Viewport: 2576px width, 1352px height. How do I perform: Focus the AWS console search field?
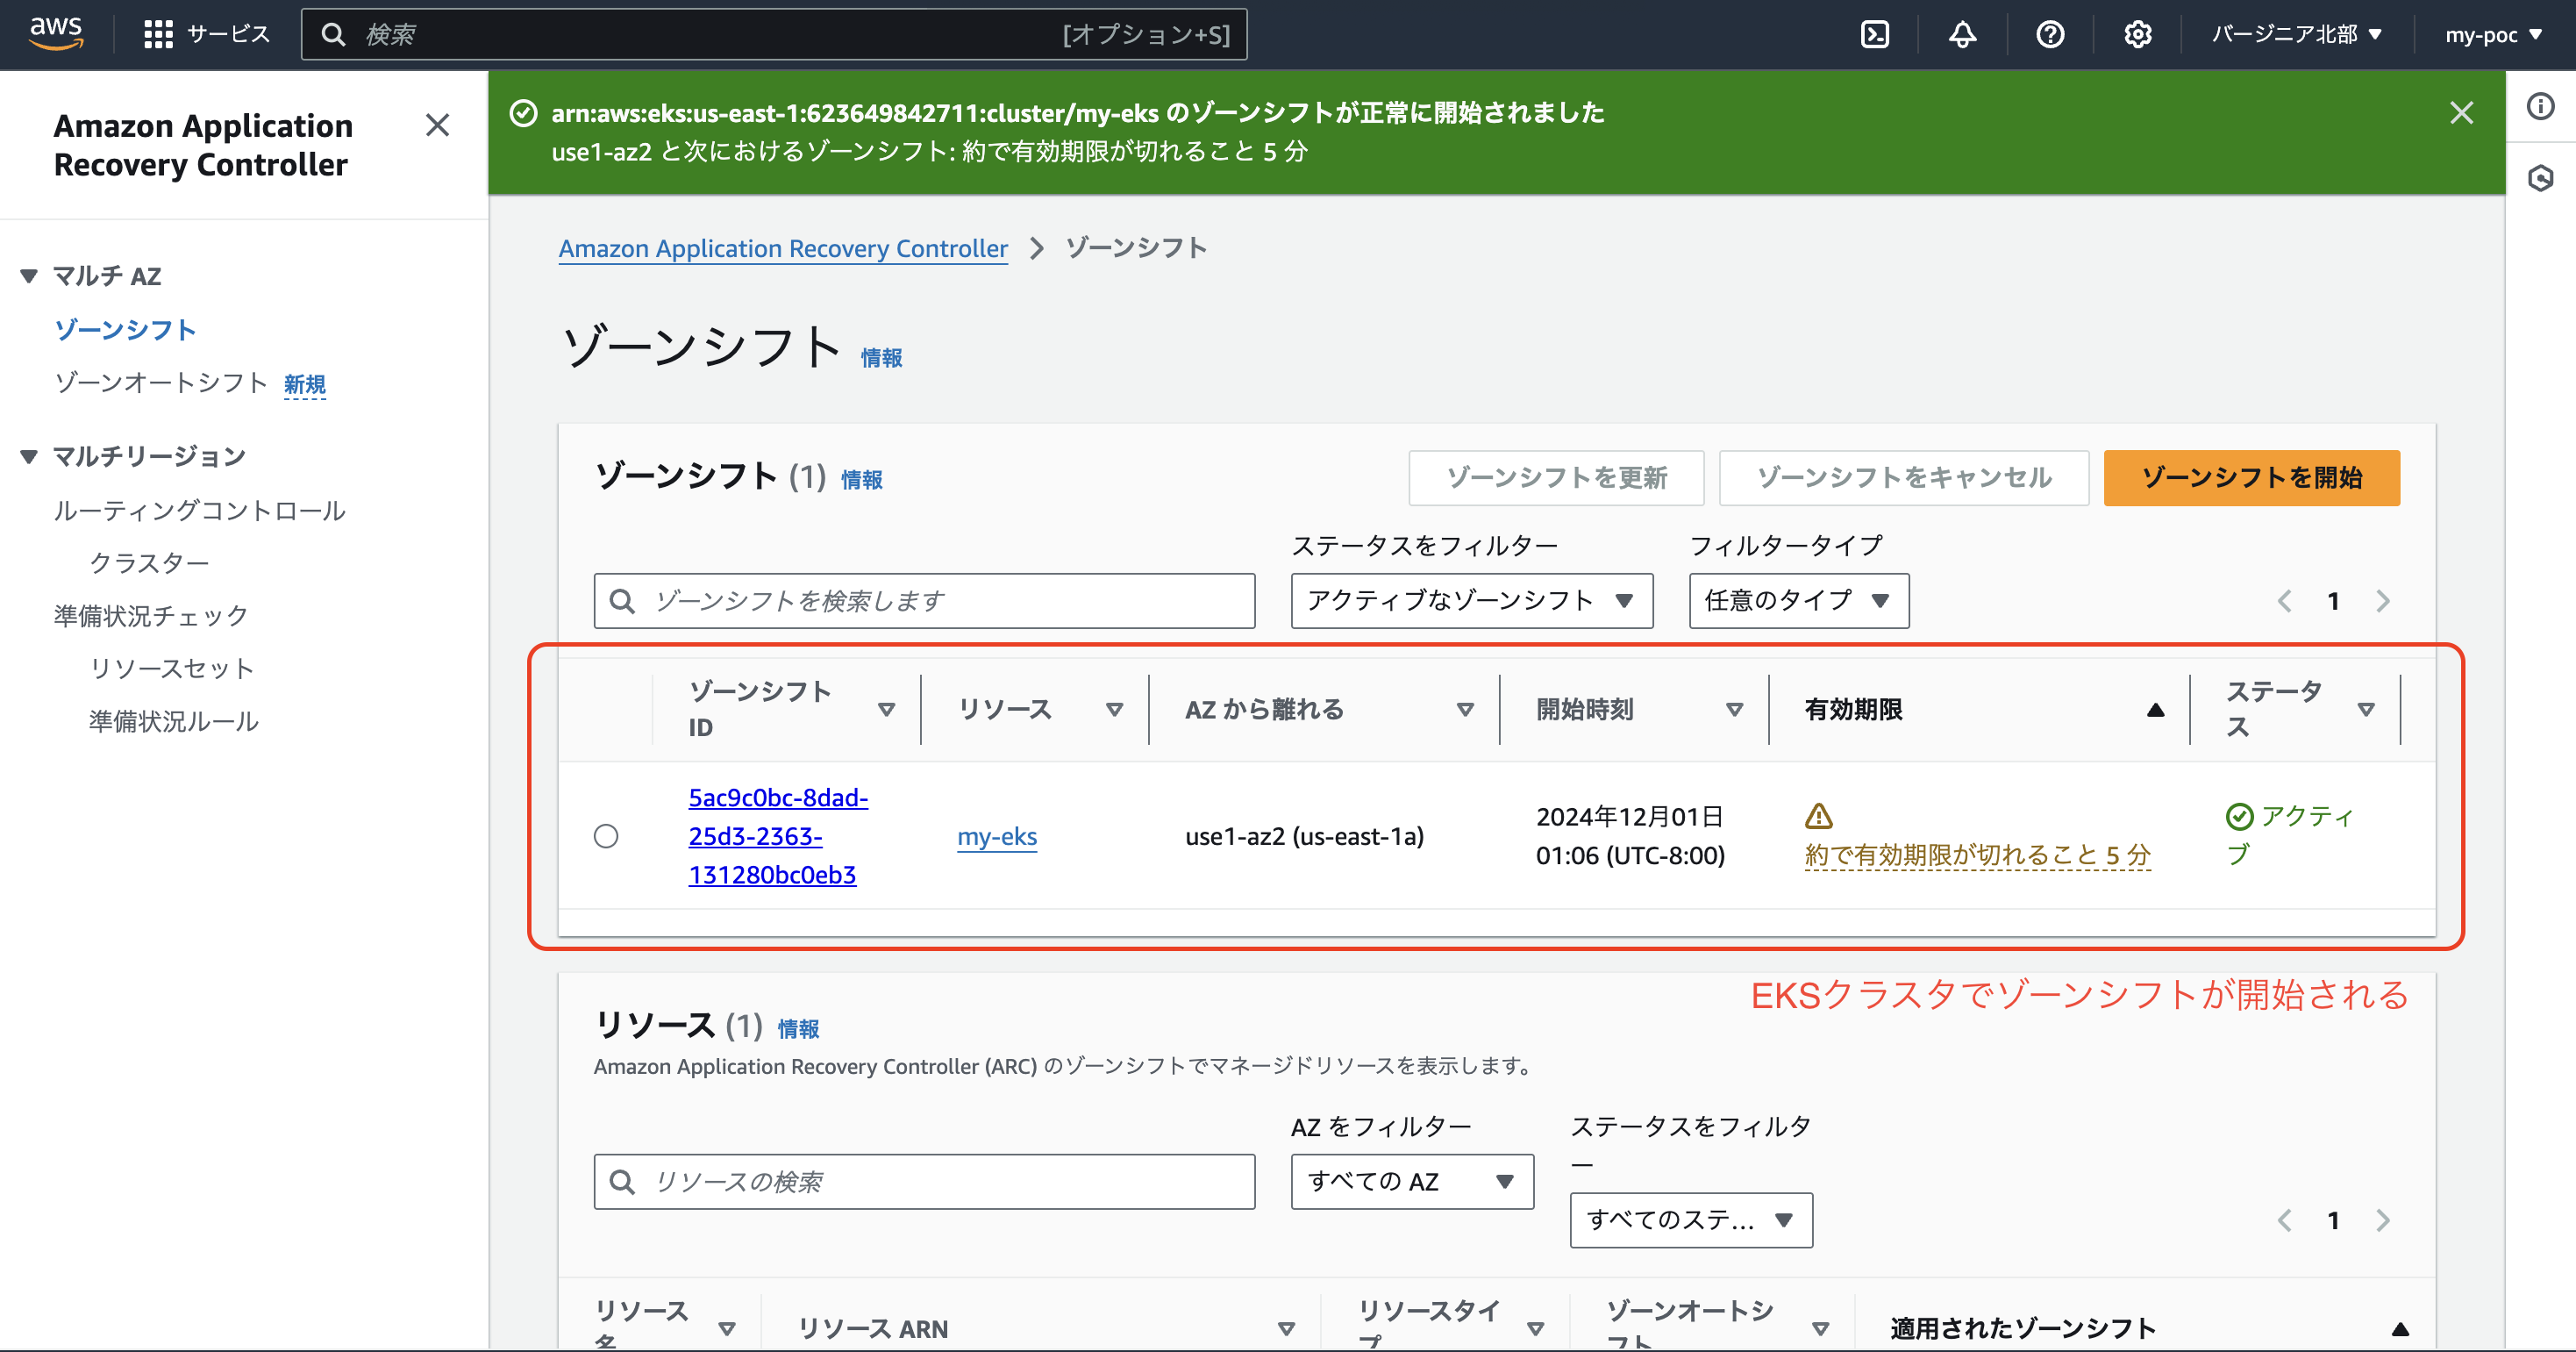pos(774,34)
